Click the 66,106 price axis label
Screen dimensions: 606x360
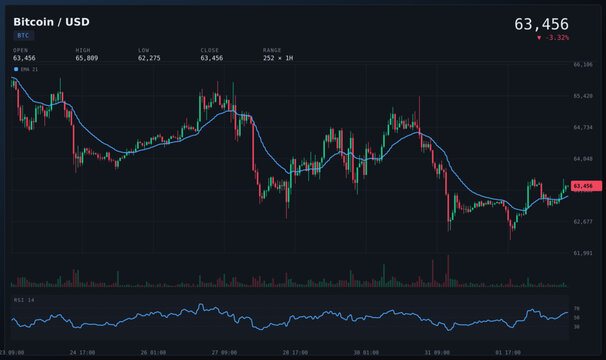point(583,65)
